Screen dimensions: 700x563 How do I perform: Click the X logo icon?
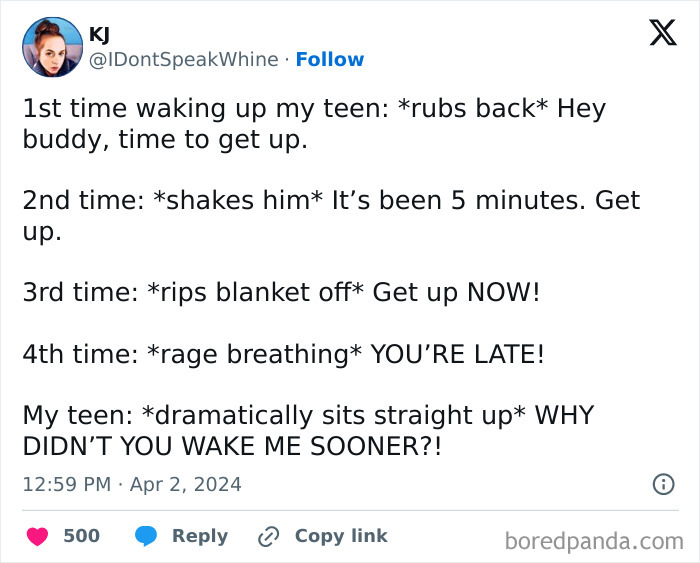[656, 35]
